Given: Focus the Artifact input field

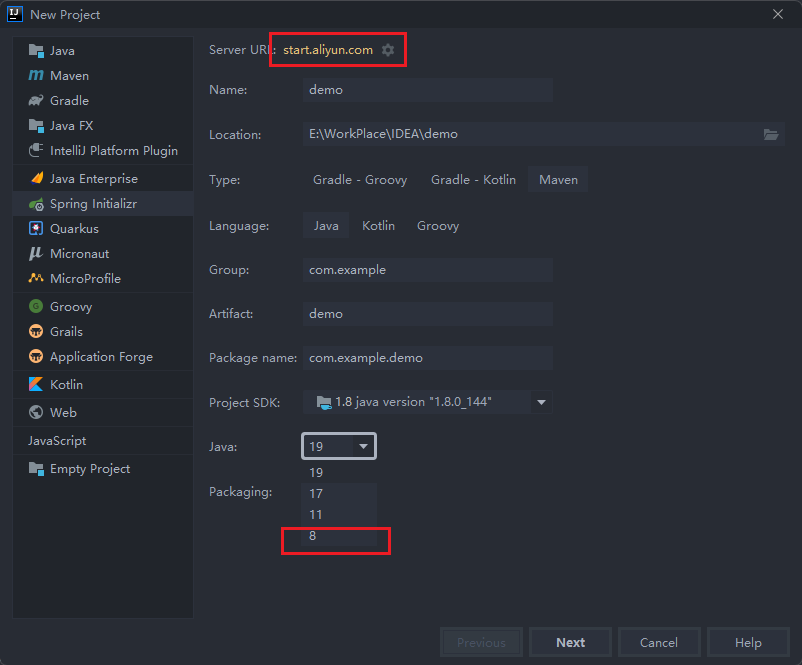Looking at the screenshot, I should pos(428,314).
